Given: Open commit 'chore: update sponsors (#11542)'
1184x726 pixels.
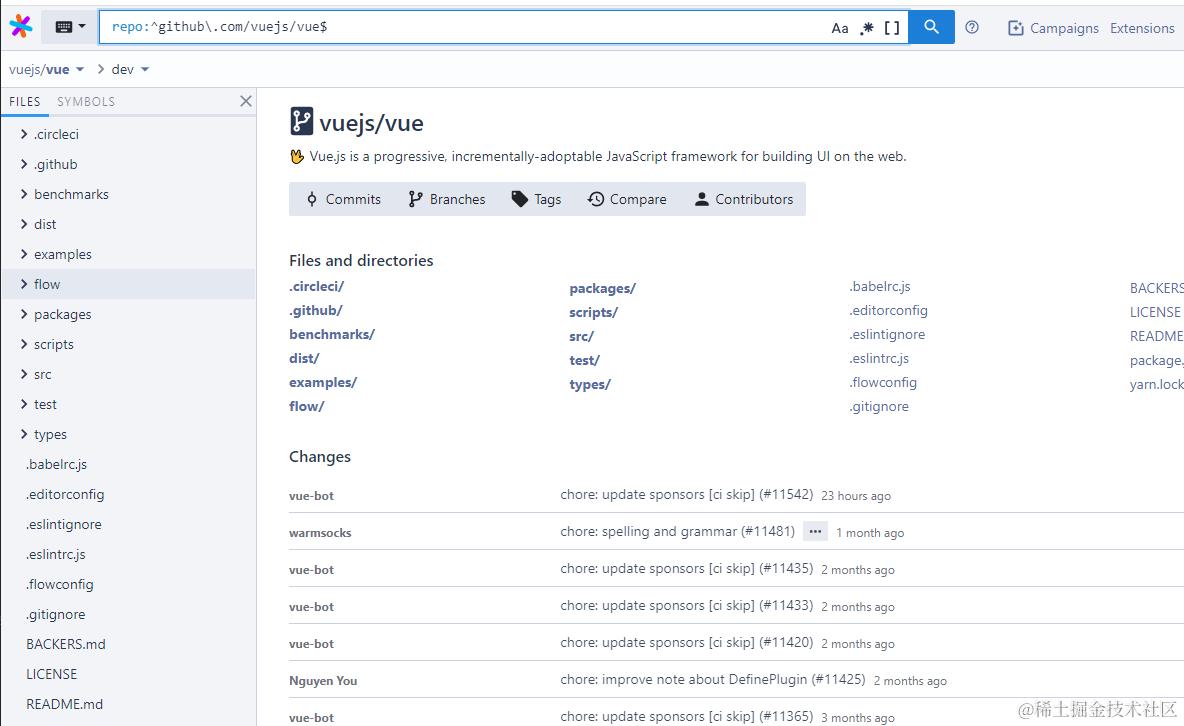Looking at the screenshot, I should point(686,495).
